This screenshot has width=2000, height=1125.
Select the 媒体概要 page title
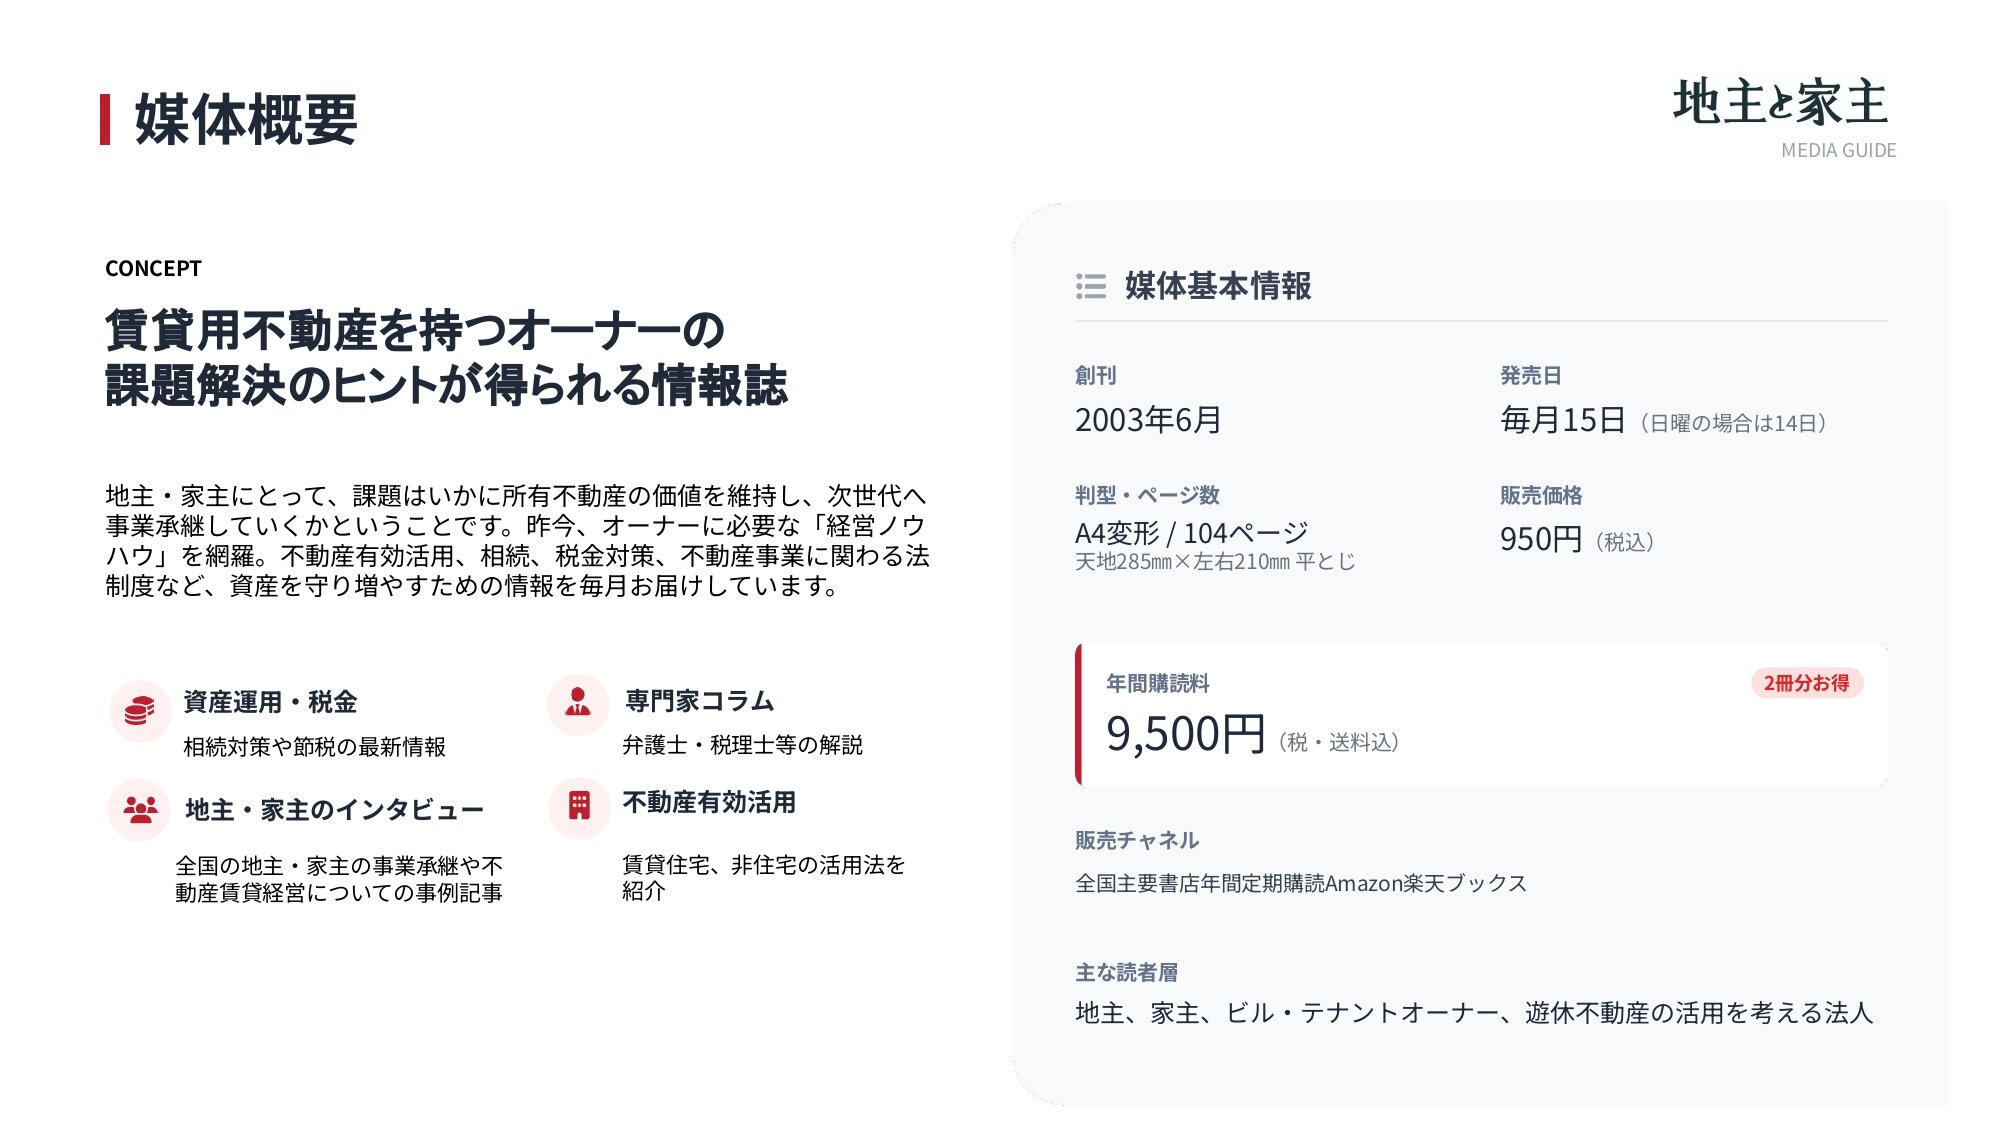coord(246,119)
